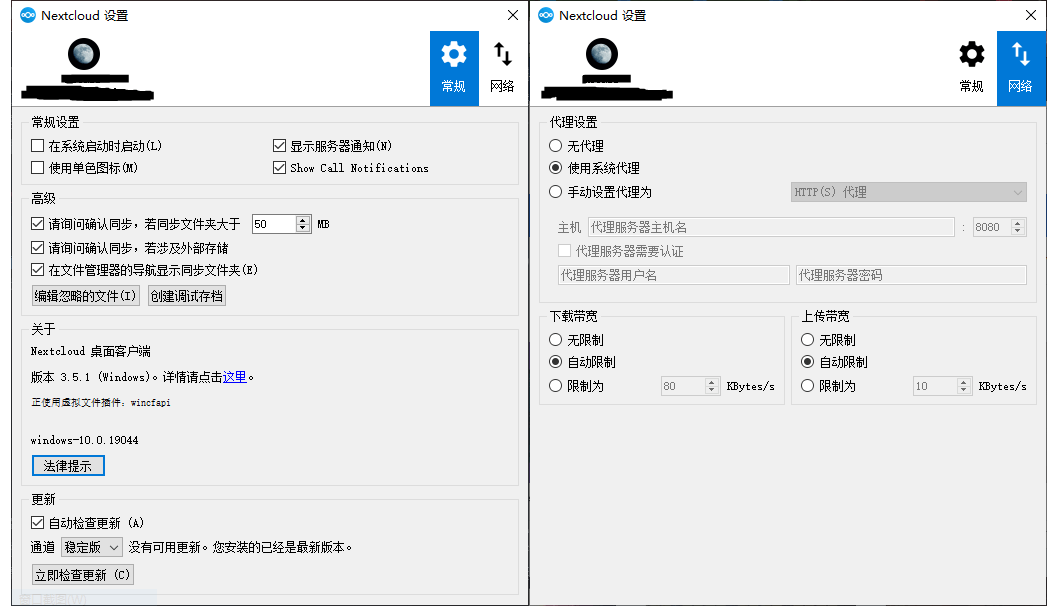Select 无代理 radio option
The height and width of the screenshot is (606, 1058).
point(555,146)
